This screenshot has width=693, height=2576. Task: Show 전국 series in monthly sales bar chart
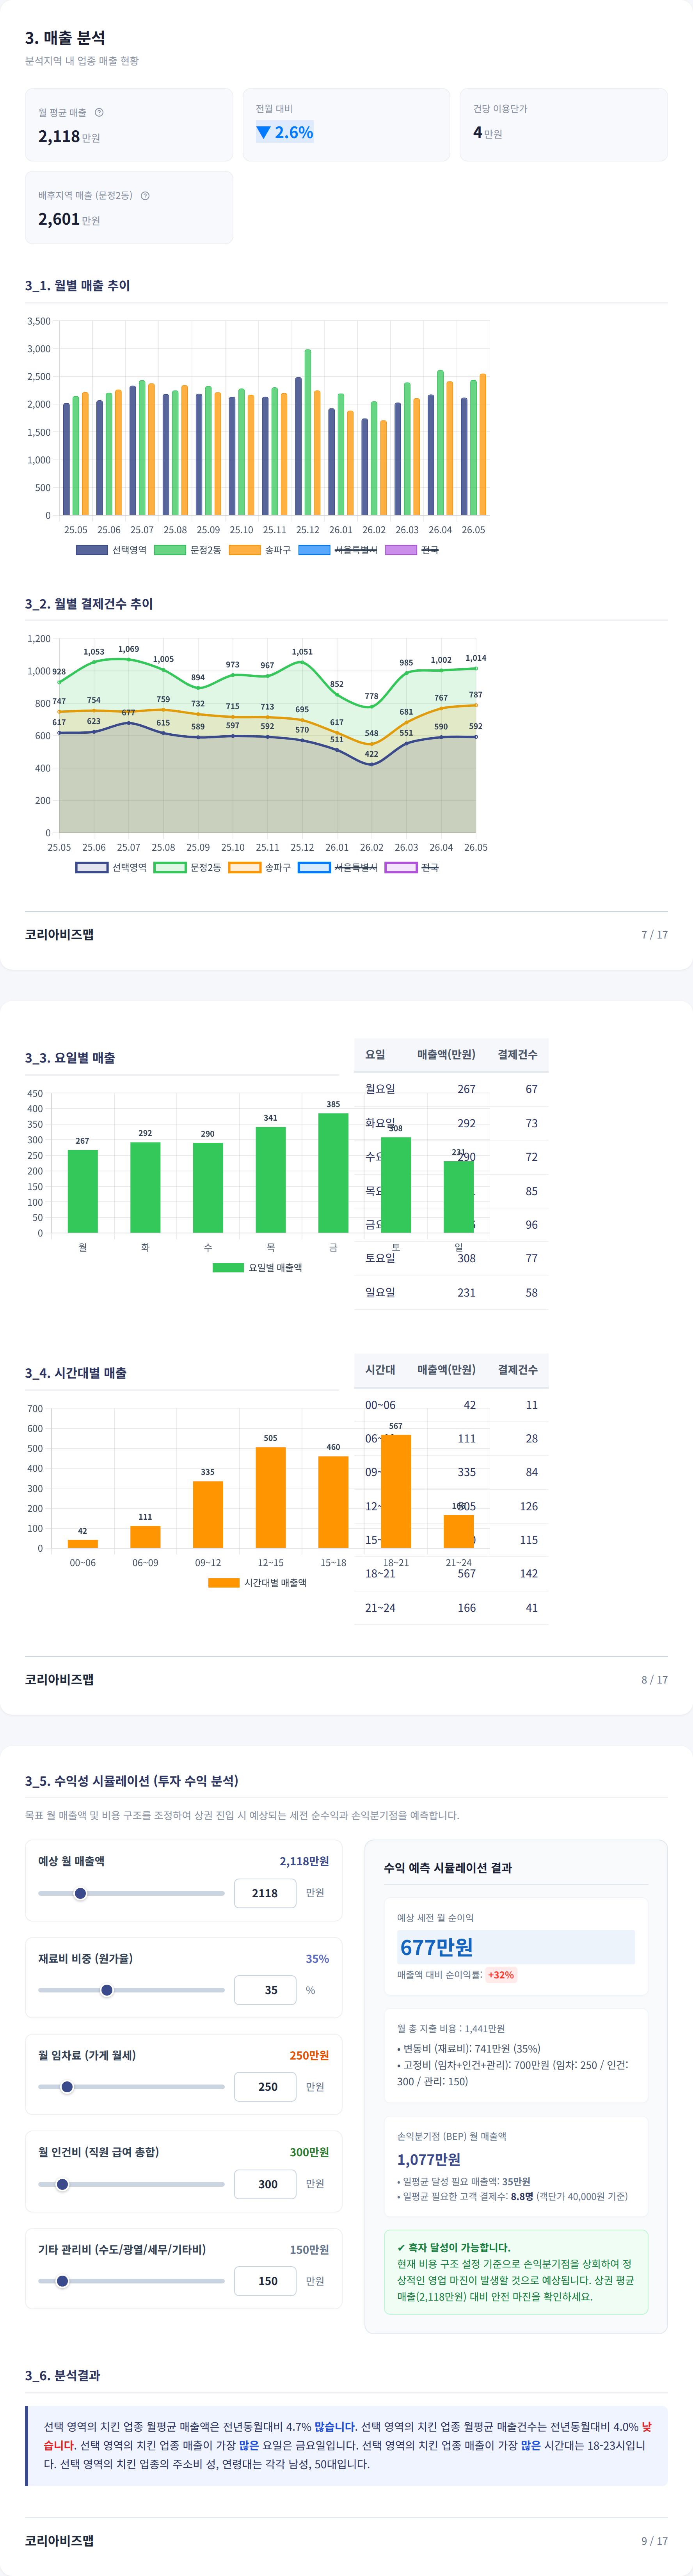(412, 550)
